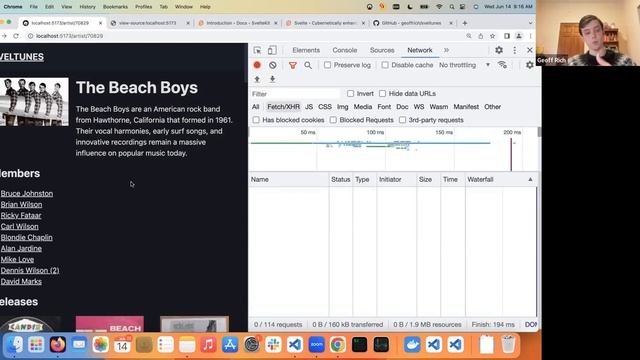Select the Img type filter
The image size is (640, 360).
(x=342, y=107)
